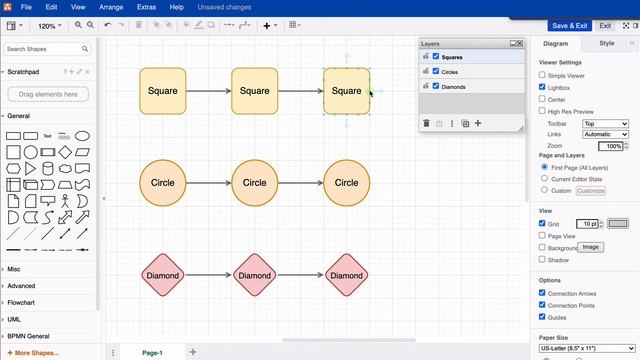
Task: Toggle visibility of Circles layer
Action: [x=436, y=71]
